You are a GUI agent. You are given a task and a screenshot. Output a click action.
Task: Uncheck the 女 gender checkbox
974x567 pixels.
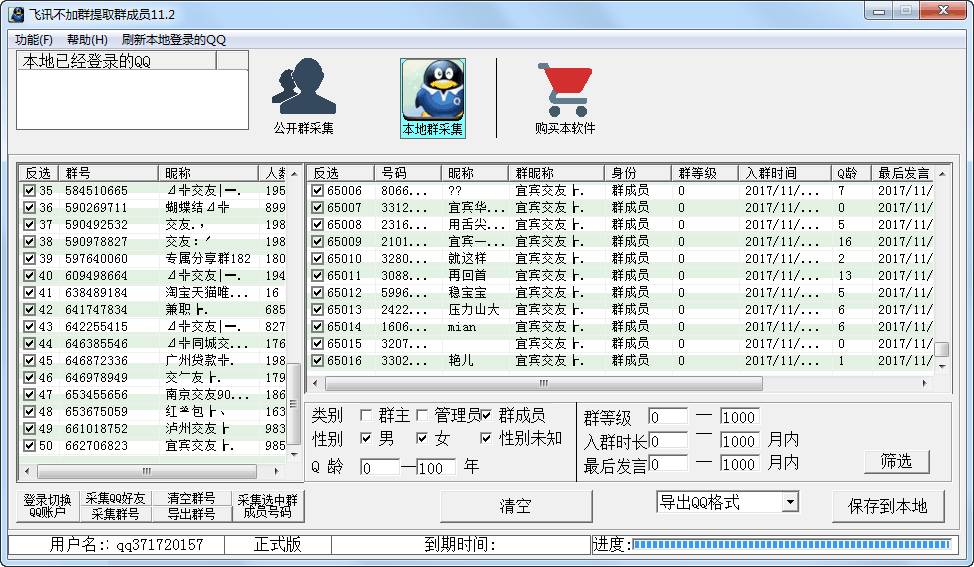pos(421,438)
